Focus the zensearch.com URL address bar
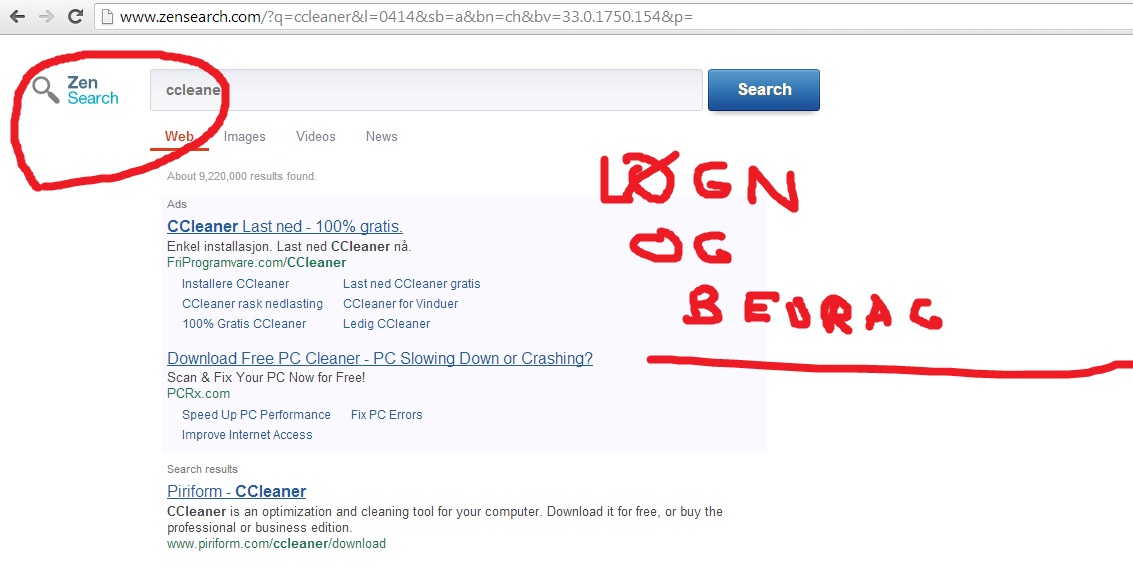This screenshot has height=567, width=1133. (614, 17)
